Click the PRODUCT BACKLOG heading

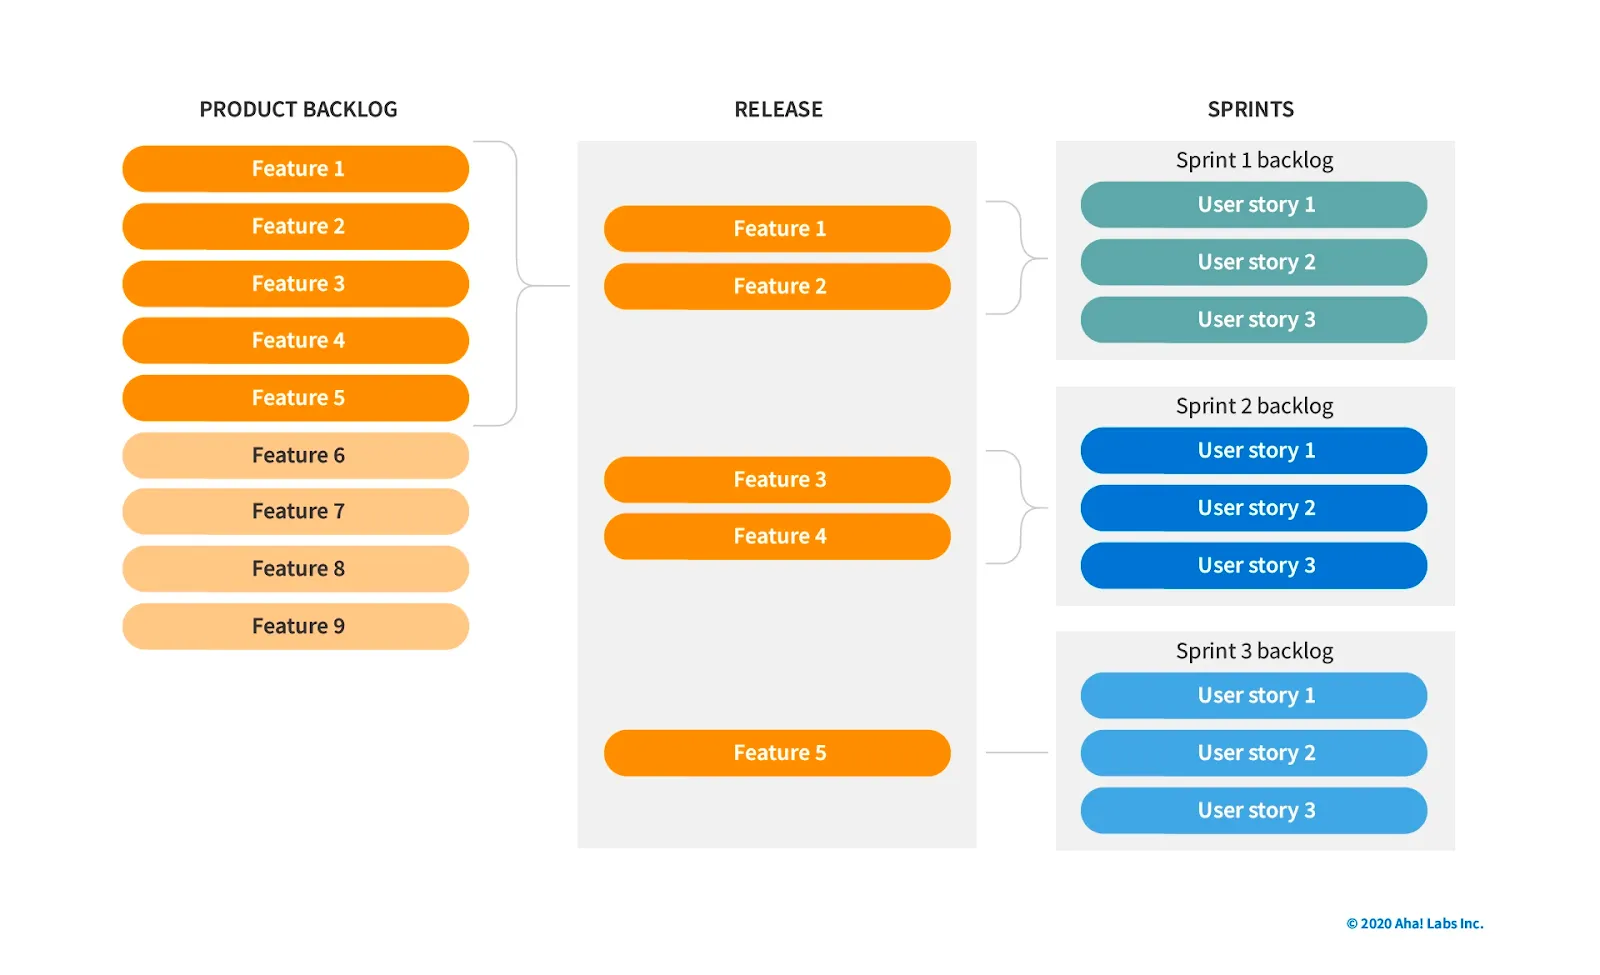click(298, 109)
